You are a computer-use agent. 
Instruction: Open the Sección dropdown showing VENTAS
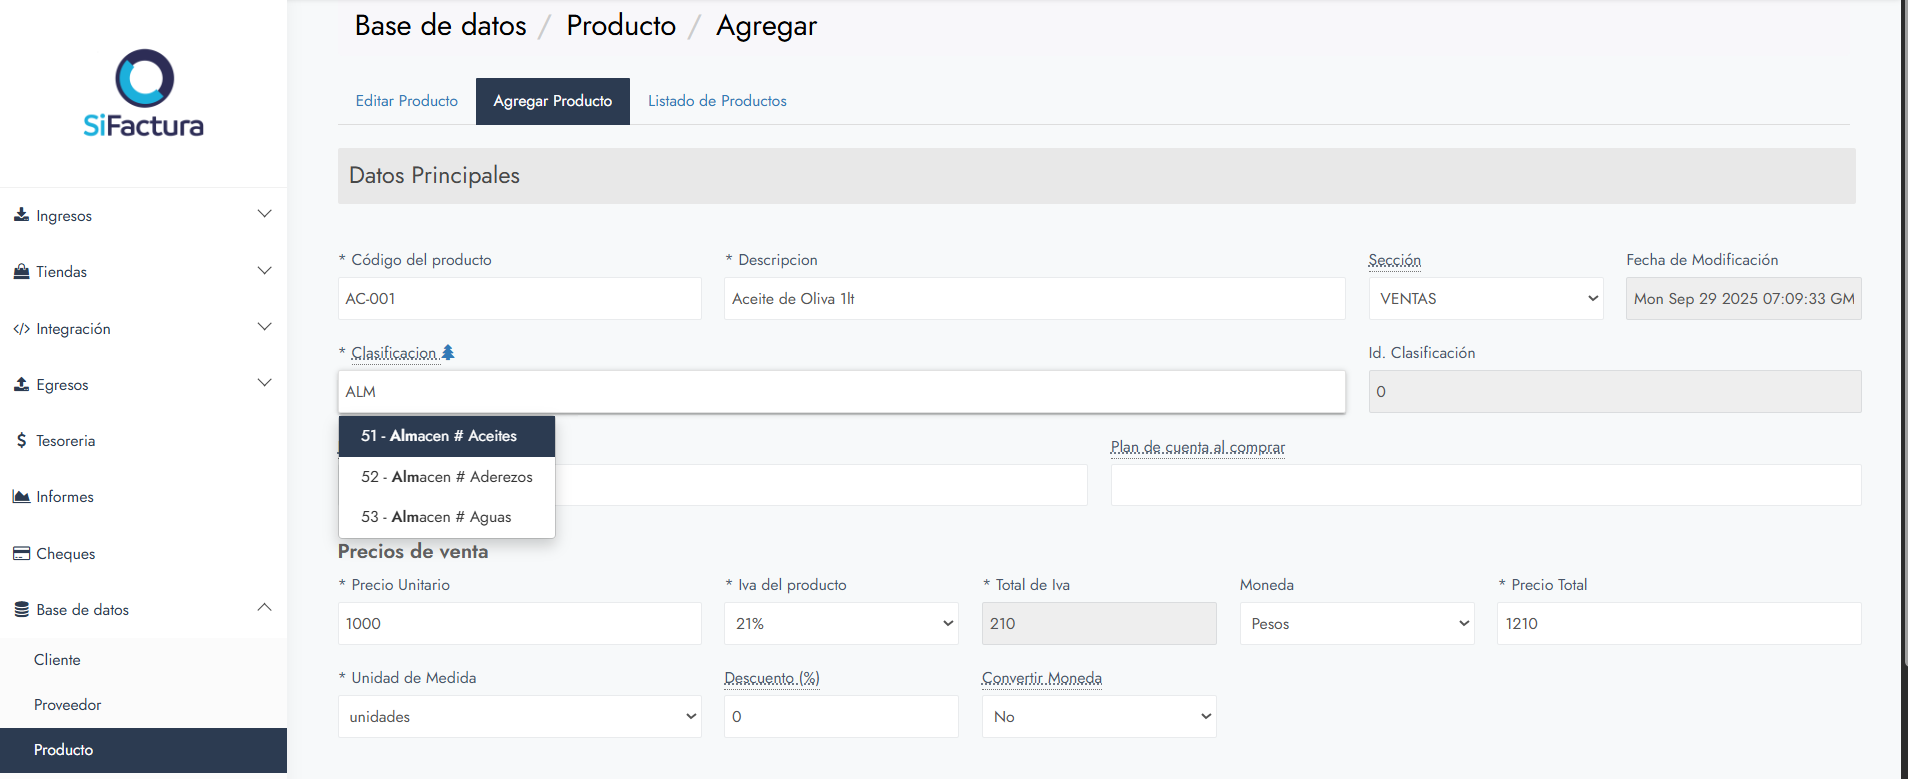tap(1486, 299)
